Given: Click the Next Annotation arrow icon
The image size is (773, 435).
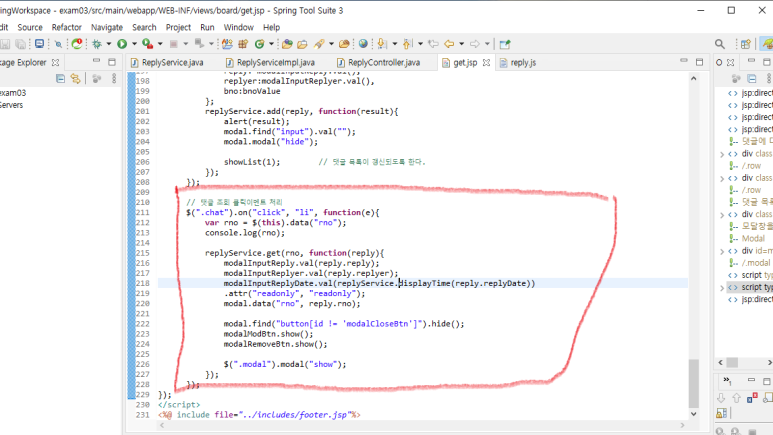Looking at the screenshot, I should (382, 44).
